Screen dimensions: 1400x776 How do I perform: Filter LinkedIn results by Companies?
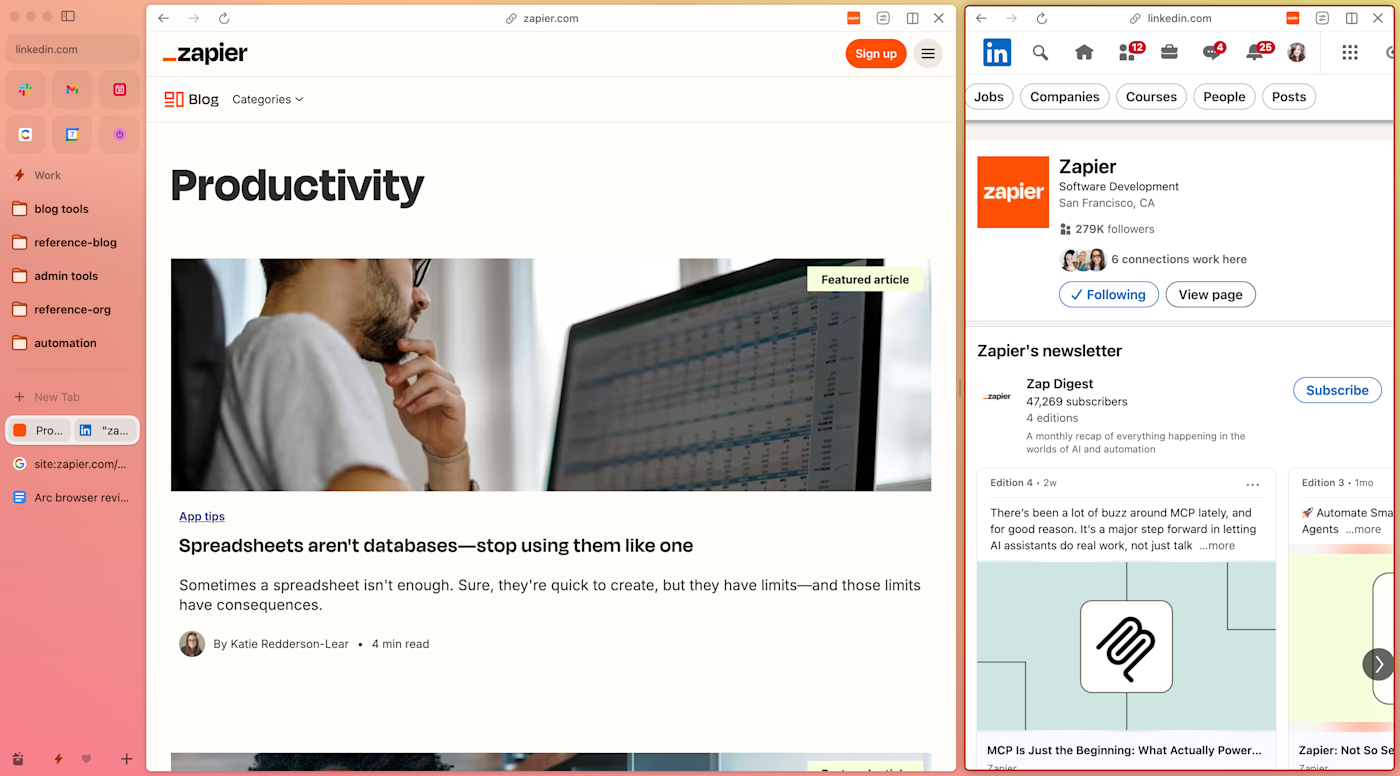tap(1065, 97)
